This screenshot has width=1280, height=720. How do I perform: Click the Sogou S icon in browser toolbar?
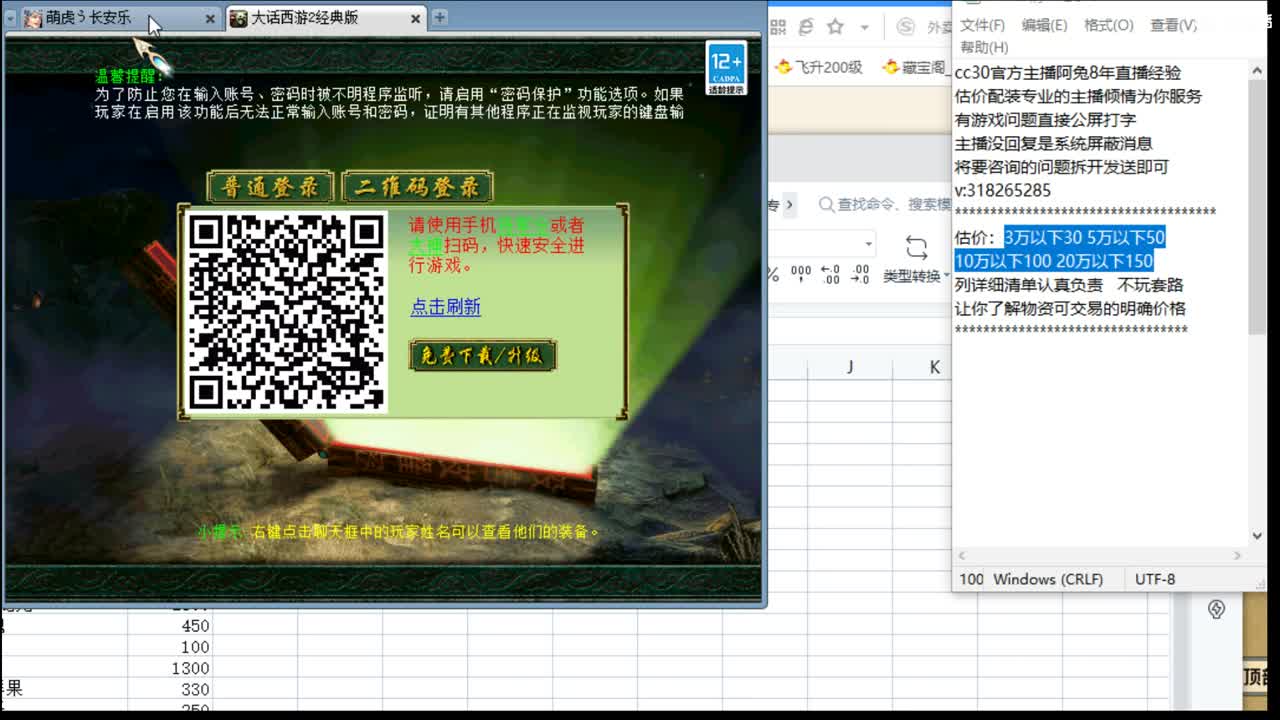coord(906,27)
